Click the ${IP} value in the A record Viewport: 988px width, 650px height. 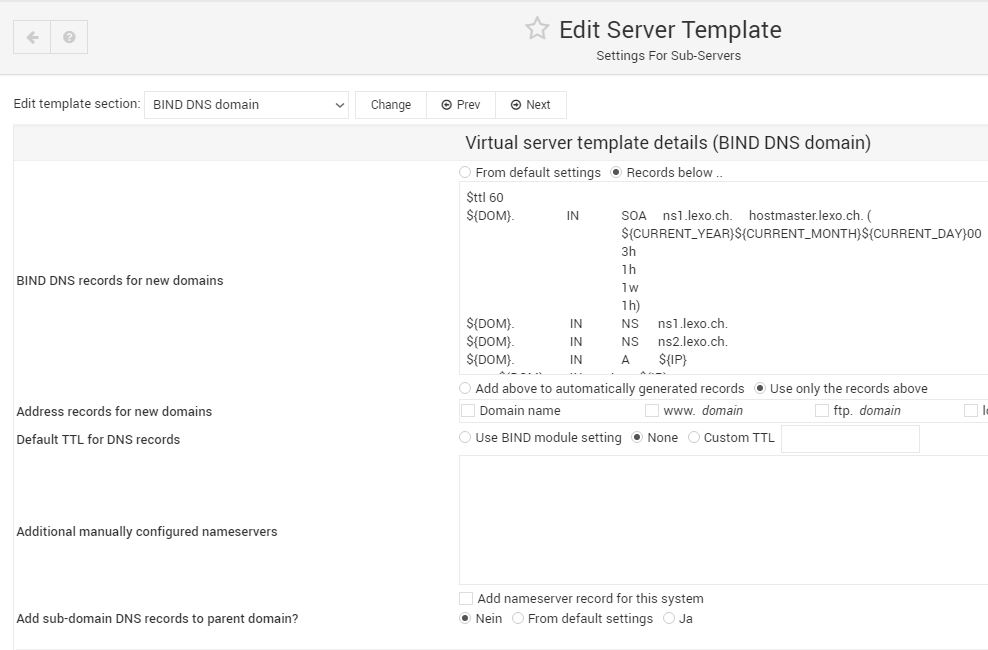pos(672,360)
